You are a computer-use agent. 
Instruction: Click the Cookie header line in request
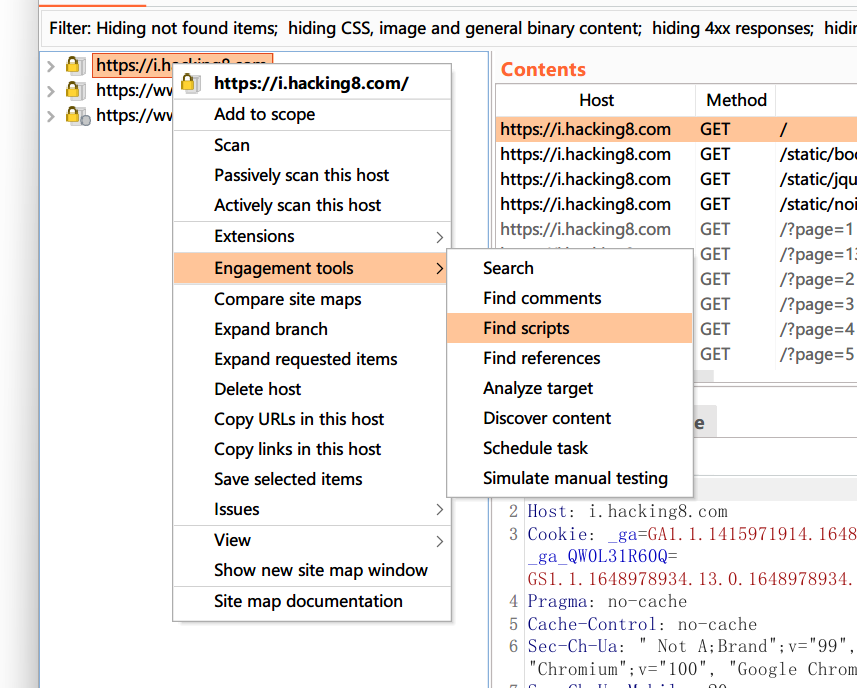pyautogui.click(x=692, y=534)
